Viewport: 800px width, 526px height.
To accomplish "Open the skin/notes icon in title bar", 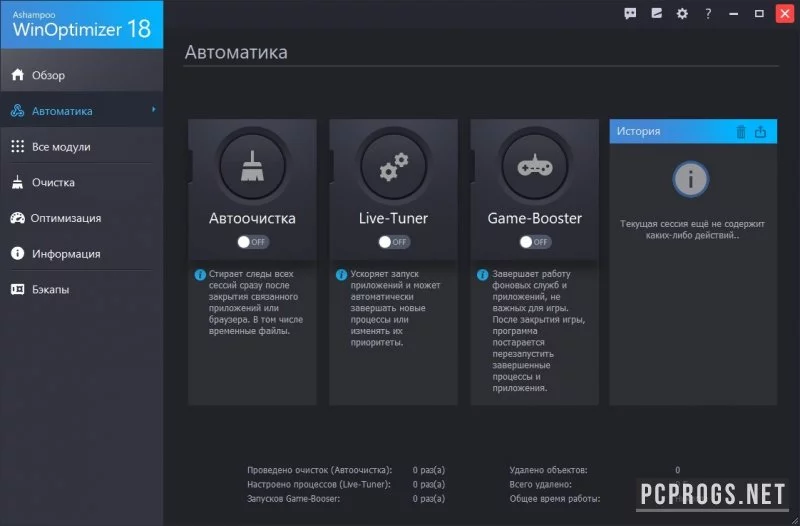I will coord(657,14).
